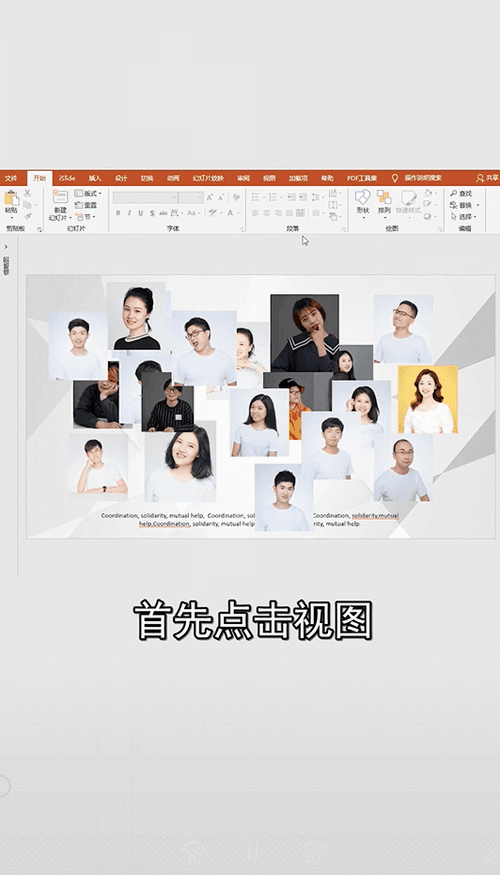Open the font name dropdown box
Image resolution: width=500 pixels, height=875 pixels.
(145, 198)
